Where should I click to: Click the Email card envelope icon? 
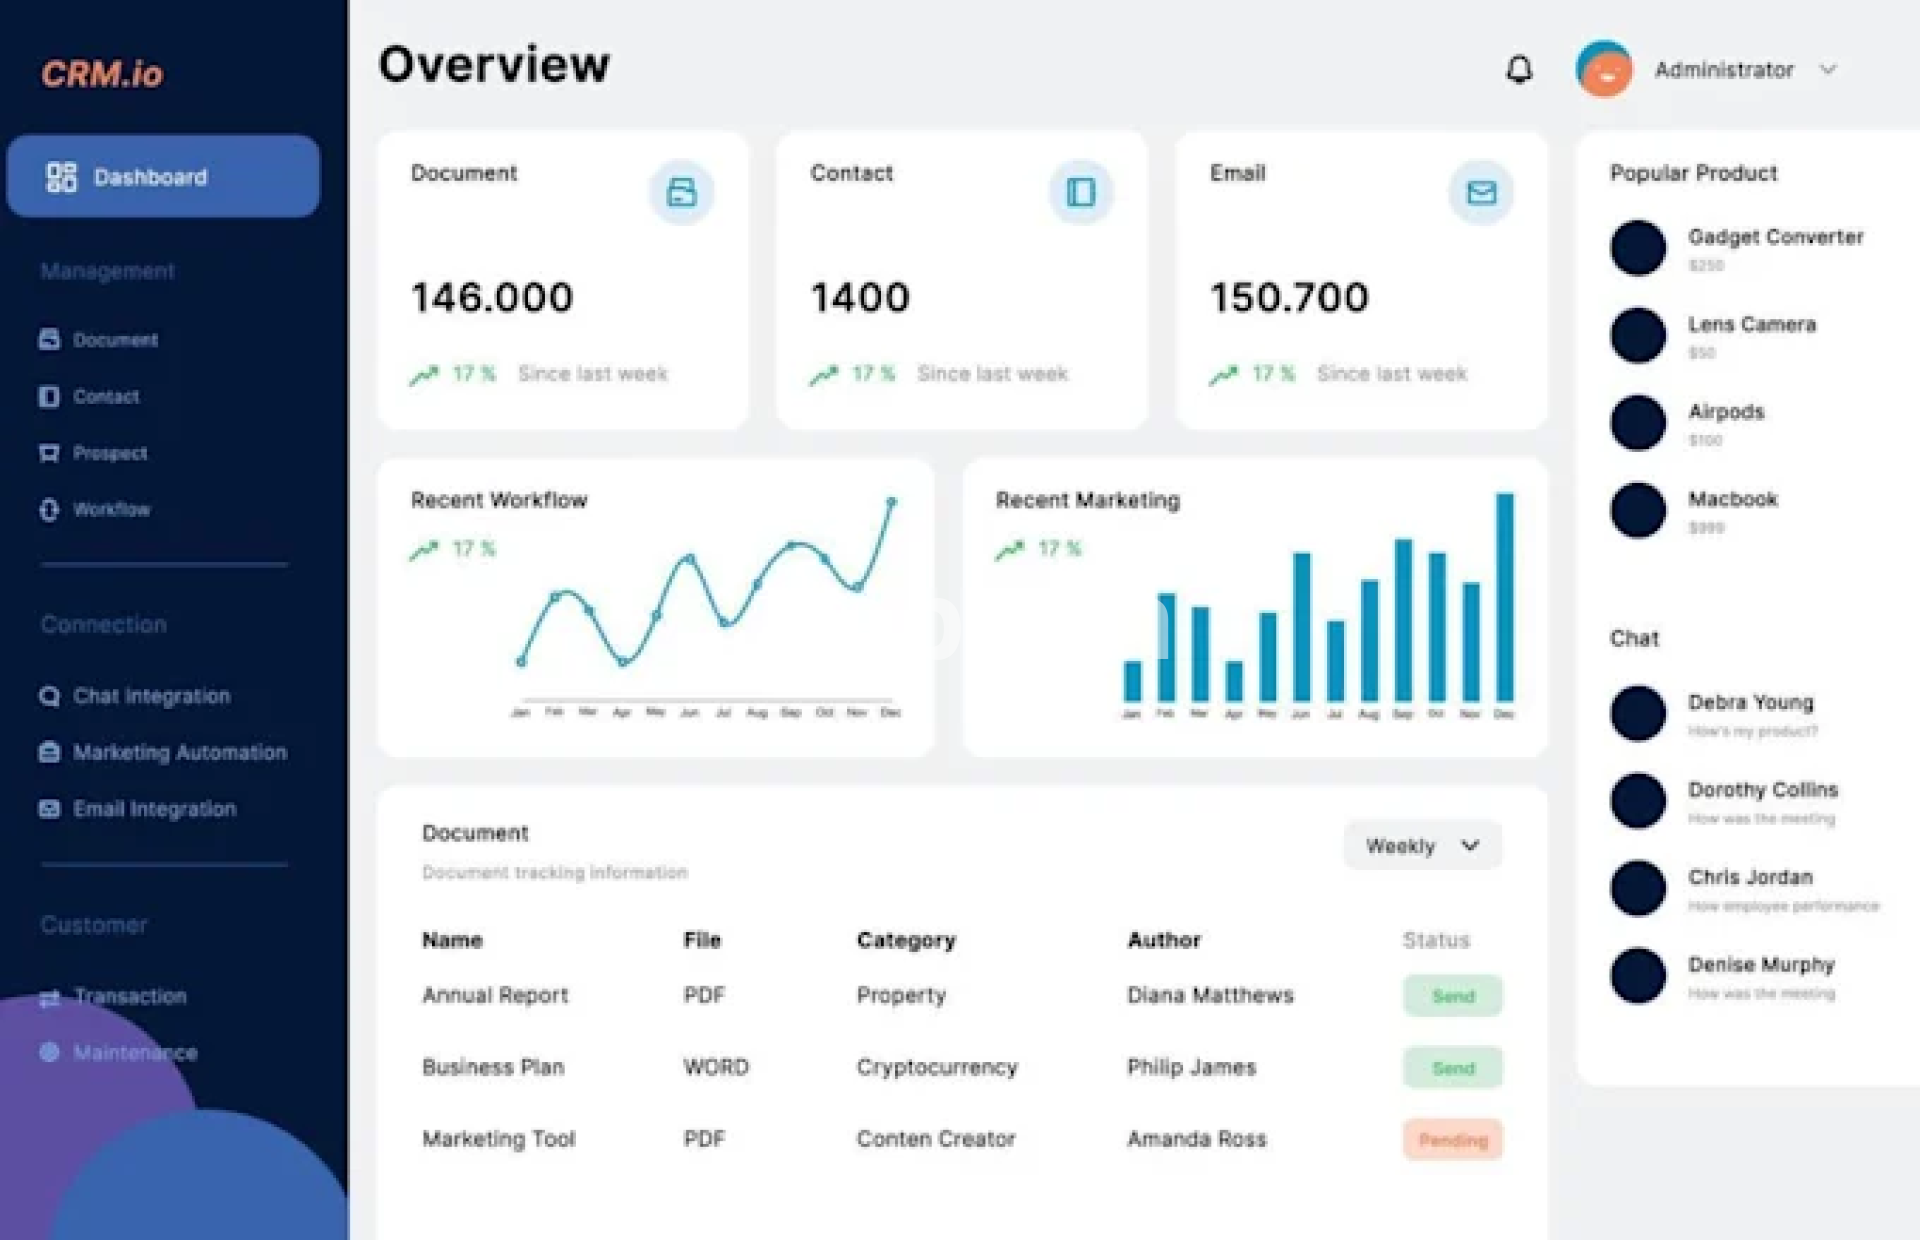click(x=1481, y=192)
